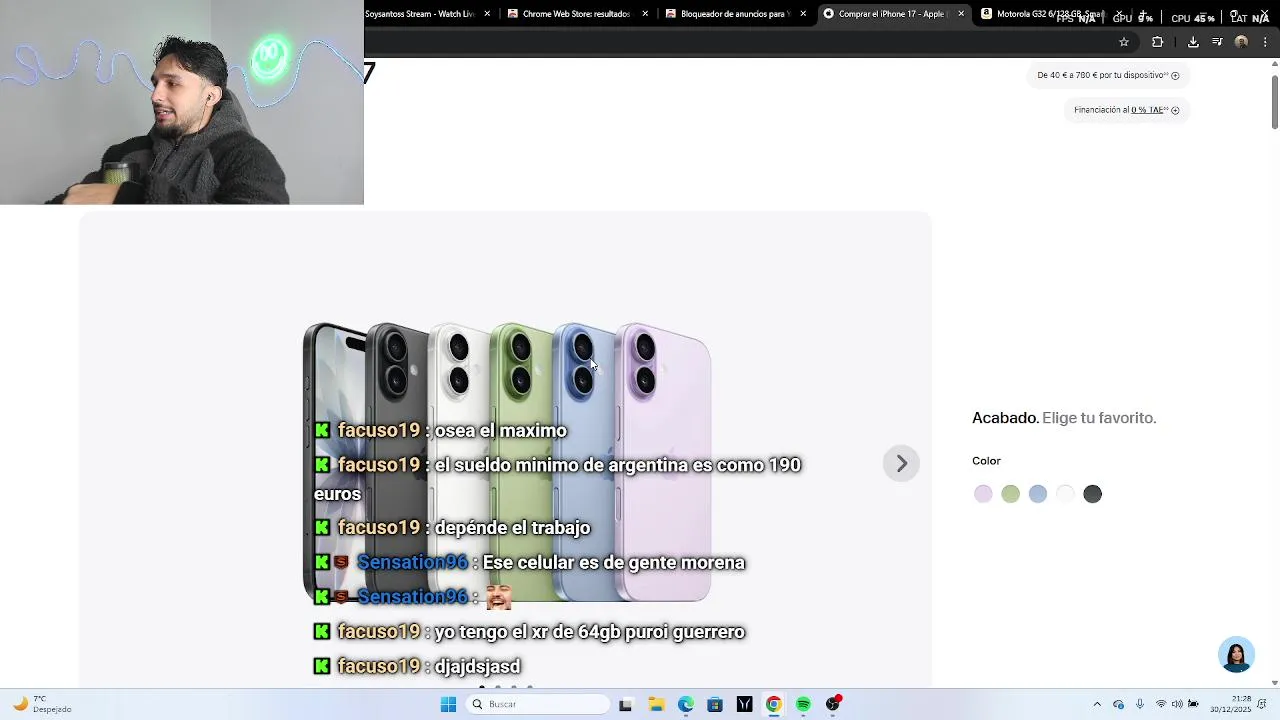Open weather widget showing 7°C Despejado
The width and height of the screenshot is (1280, 720).
[42, 704]
